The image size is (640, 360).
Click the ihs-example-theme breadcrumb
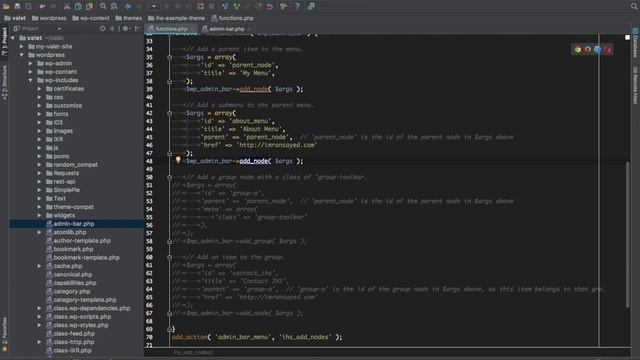click(x=176, y=18)
